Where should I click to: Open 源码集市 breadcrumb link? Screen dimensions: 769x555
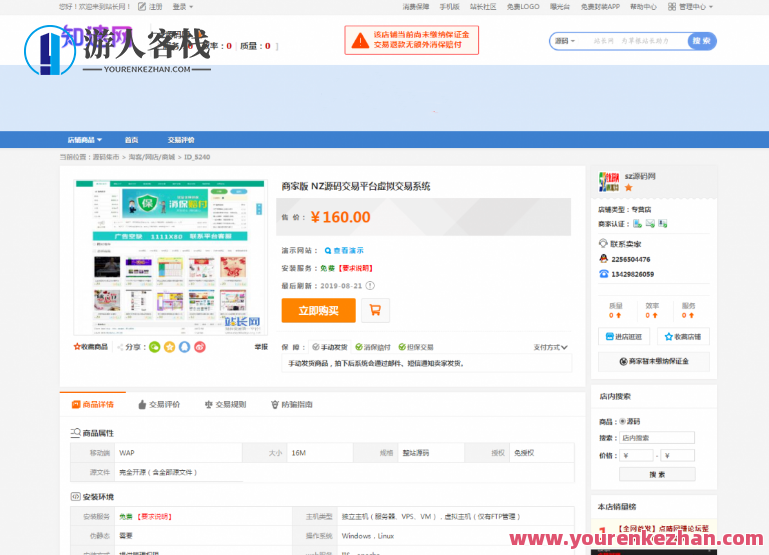(106, 157)
